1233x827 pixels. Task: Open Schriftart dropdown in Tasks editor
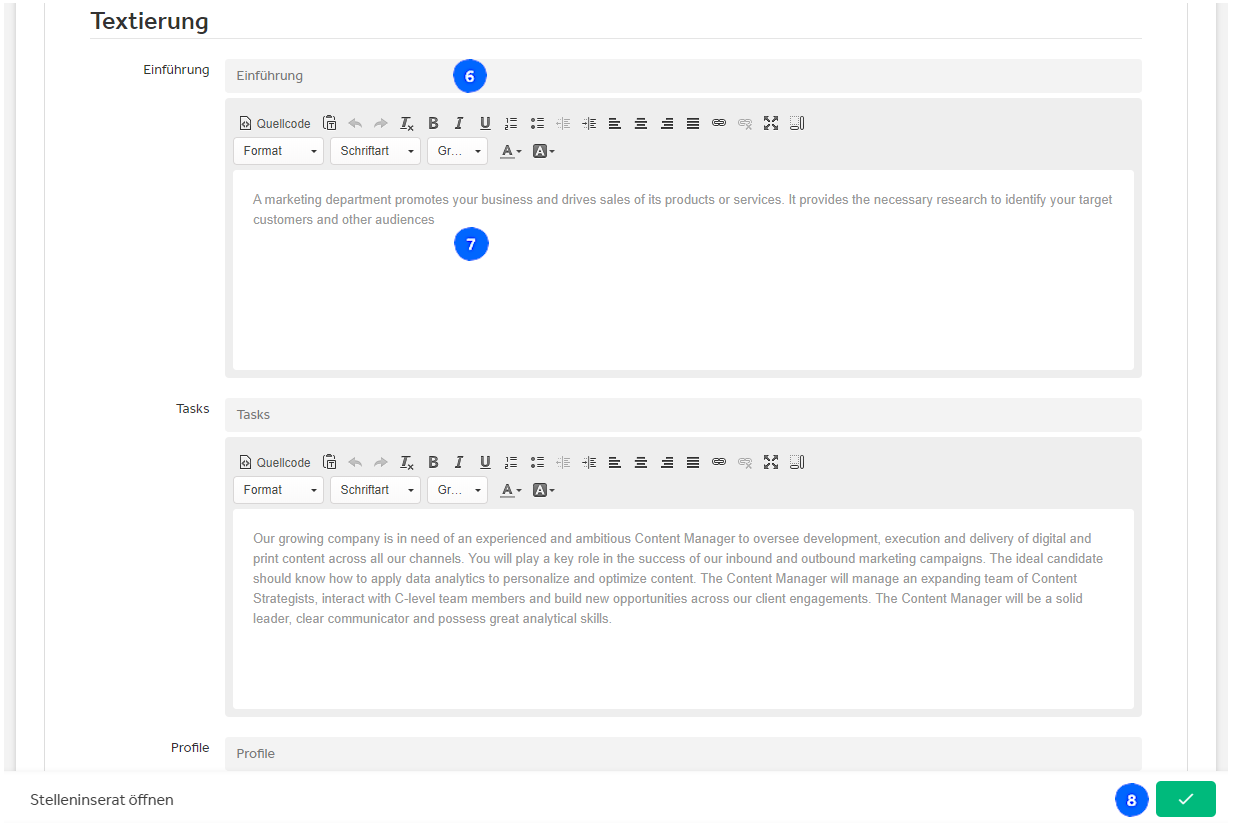click(376, 490)
